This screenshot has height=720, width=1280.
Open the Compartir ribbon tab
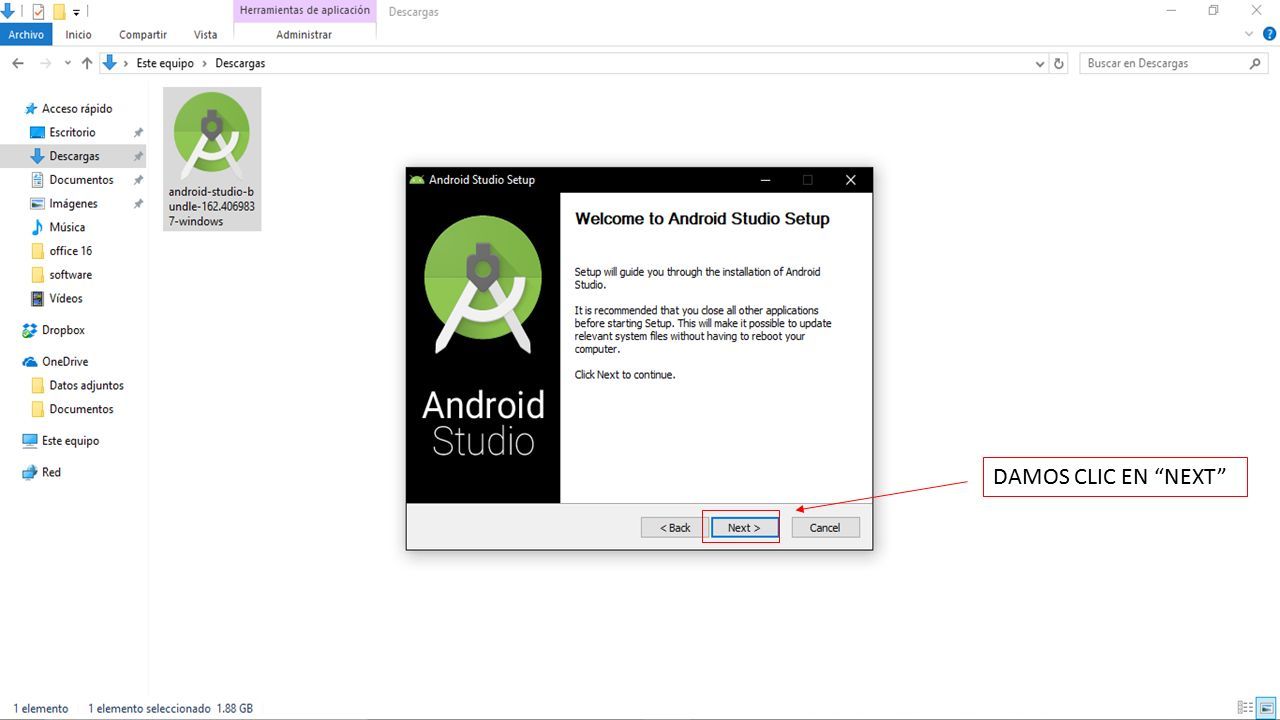coord(143,34)
